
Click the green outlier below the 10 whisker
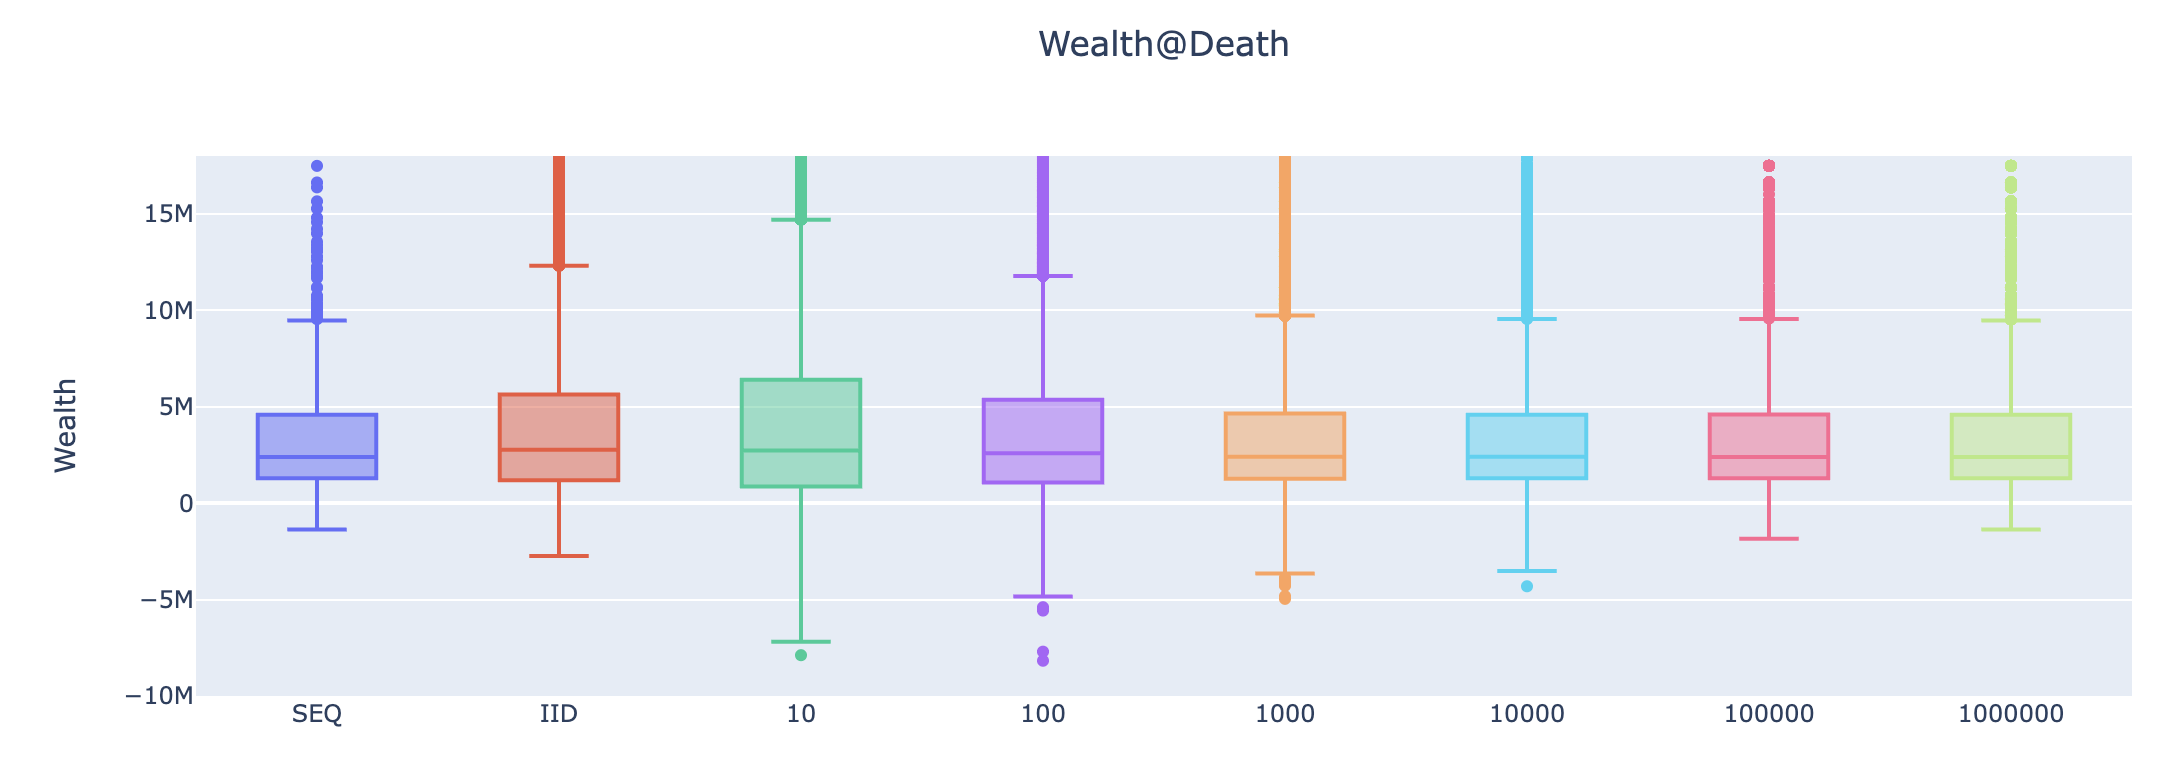click(x=801, y=655)
